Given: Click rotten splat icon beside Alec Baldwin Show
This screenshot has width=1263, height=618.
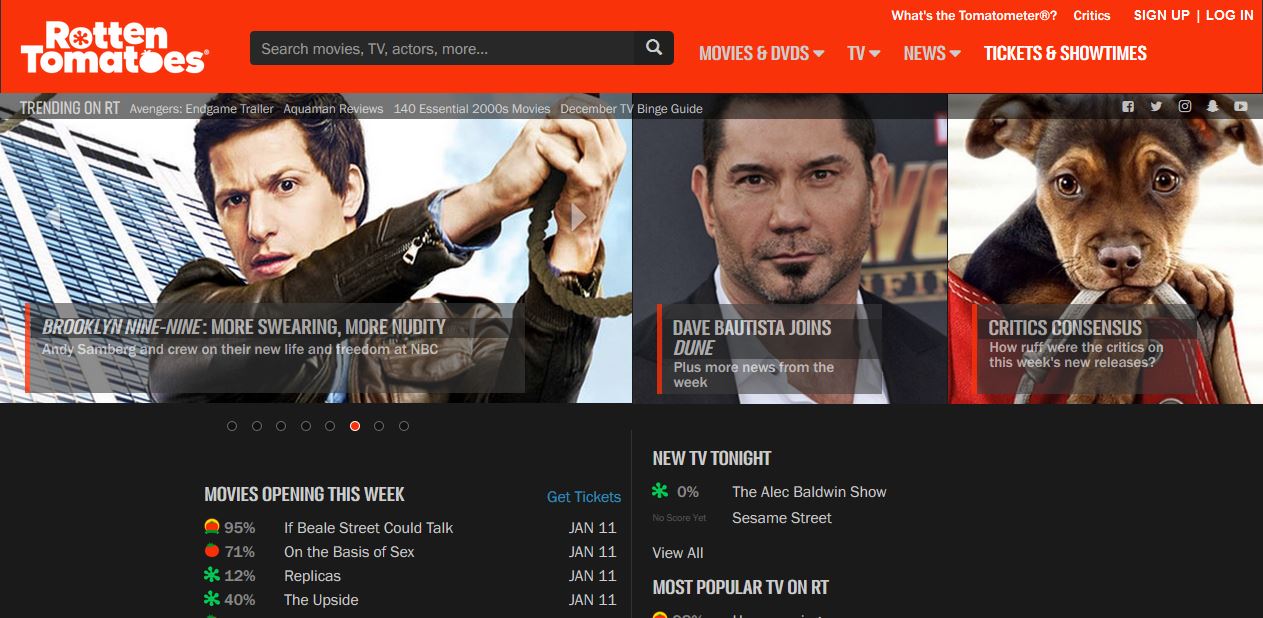Looking at the screenshot, I should pyautogui.click(x=659, y=491).
